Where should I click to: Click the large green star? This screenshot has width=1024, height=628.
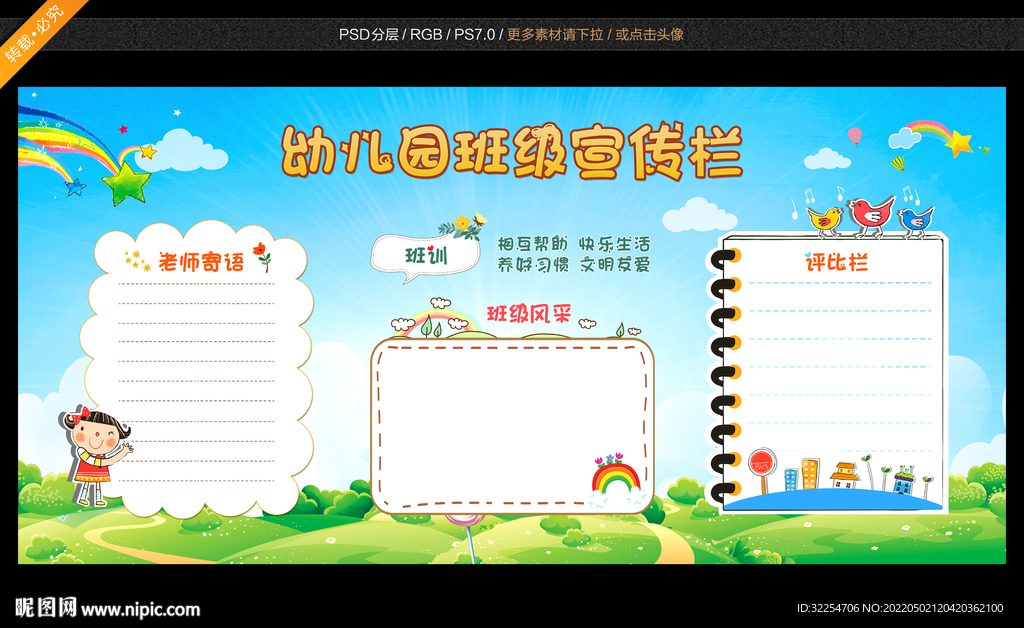(125, 183)
